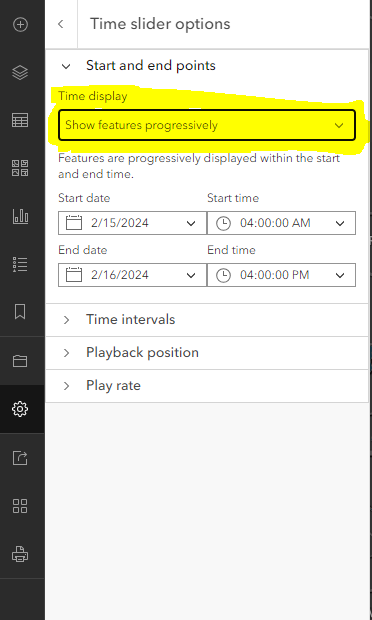The width and height of the screenshot is (372, 620).
Task: Open the Legend list icon
Action: pyautogui.click(x=20, y=264)
